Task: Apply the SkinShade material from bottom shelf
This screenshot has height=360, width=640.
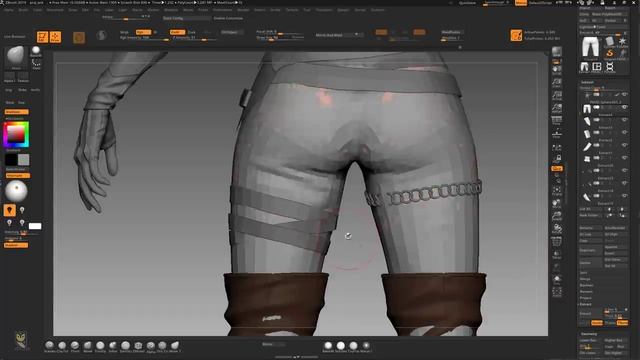Action: 341,346
